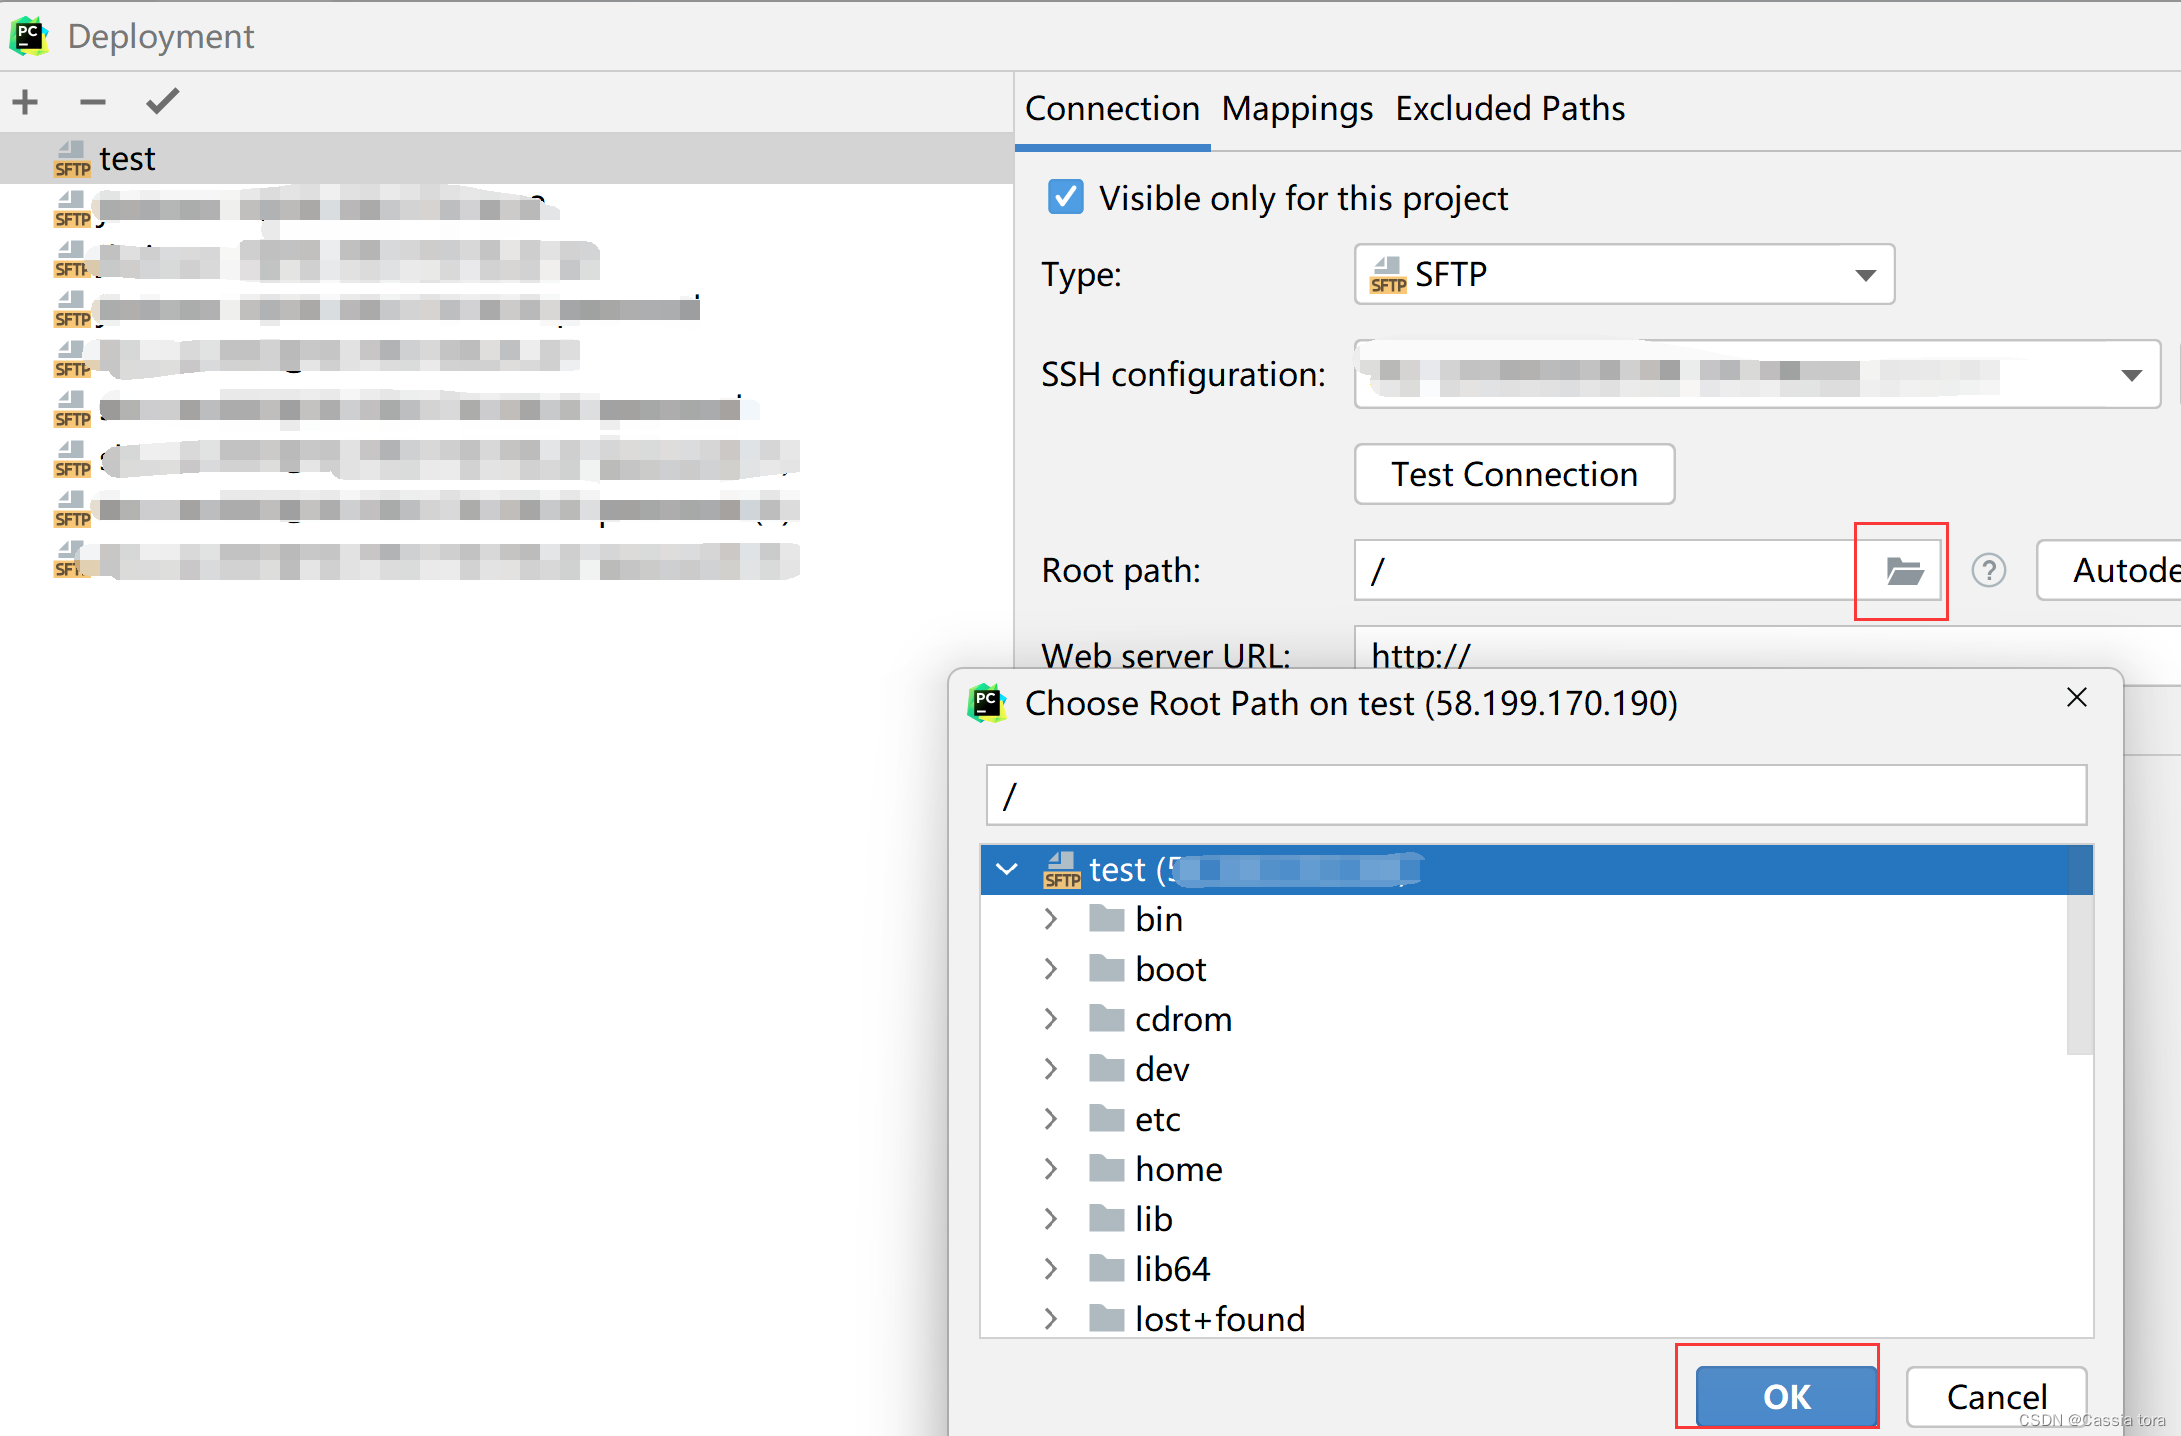Open the Type SFTP dropdown
Viewport: 2181px width, 1436px height.
click(1624, 274)
